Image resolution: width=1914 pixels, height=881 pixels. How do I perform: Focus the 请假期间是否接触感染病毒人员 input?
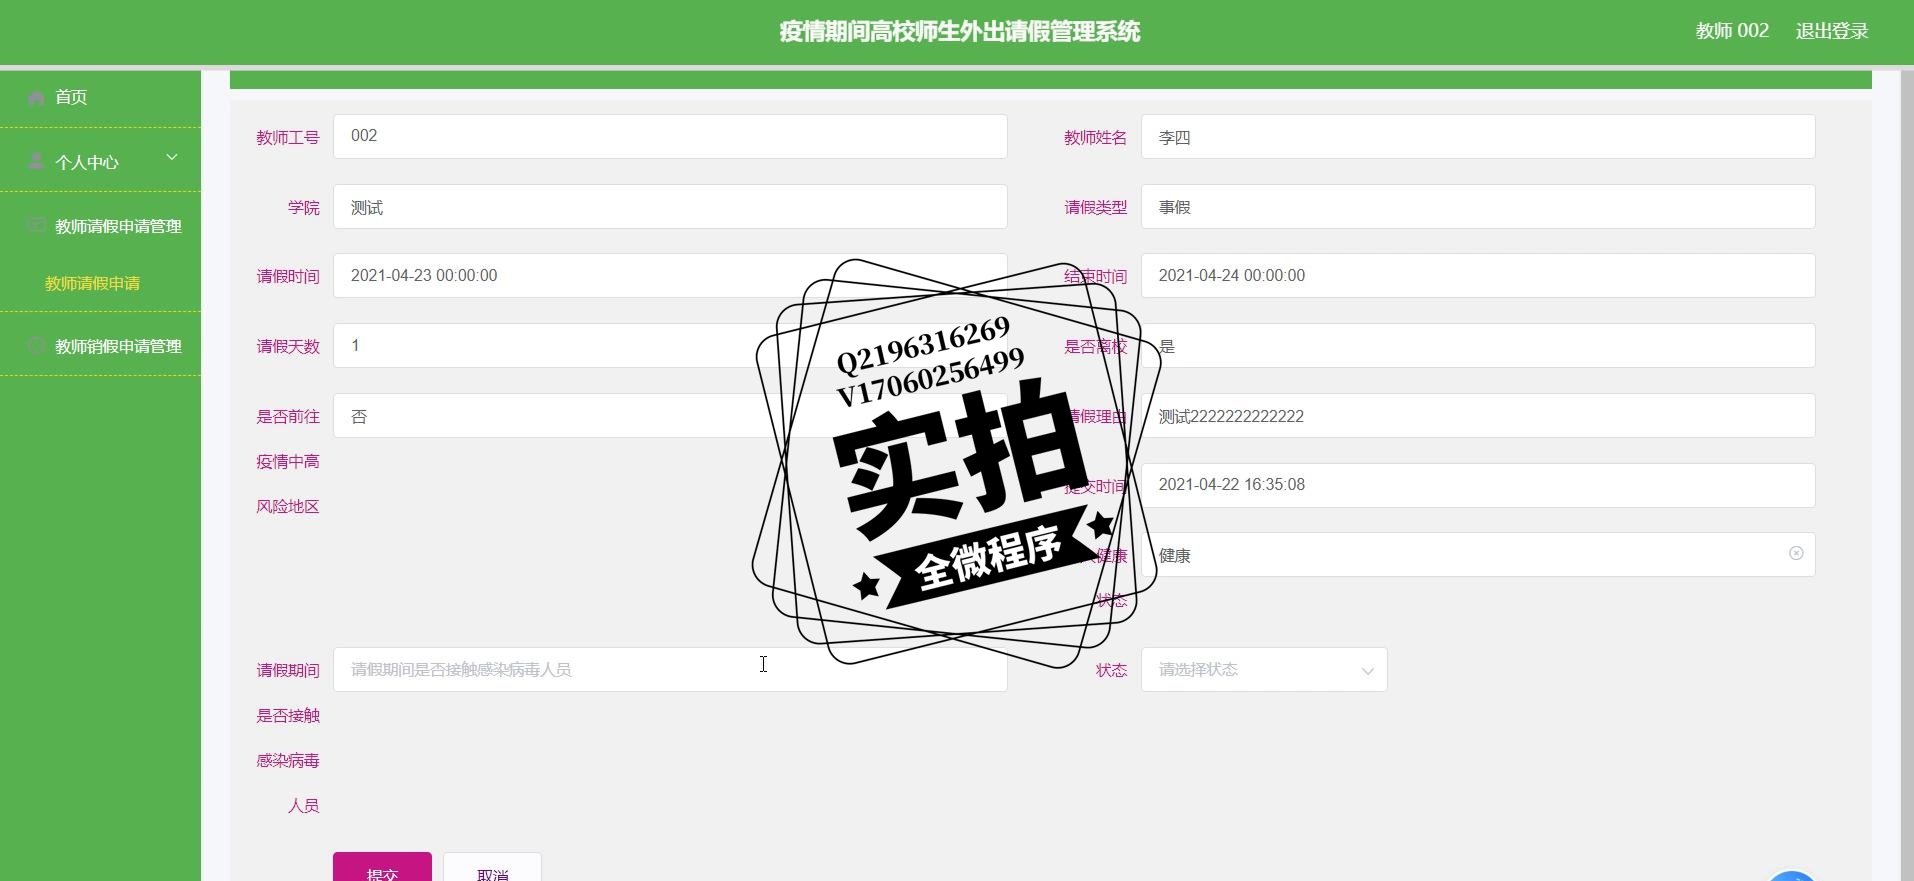click(670, 669)
